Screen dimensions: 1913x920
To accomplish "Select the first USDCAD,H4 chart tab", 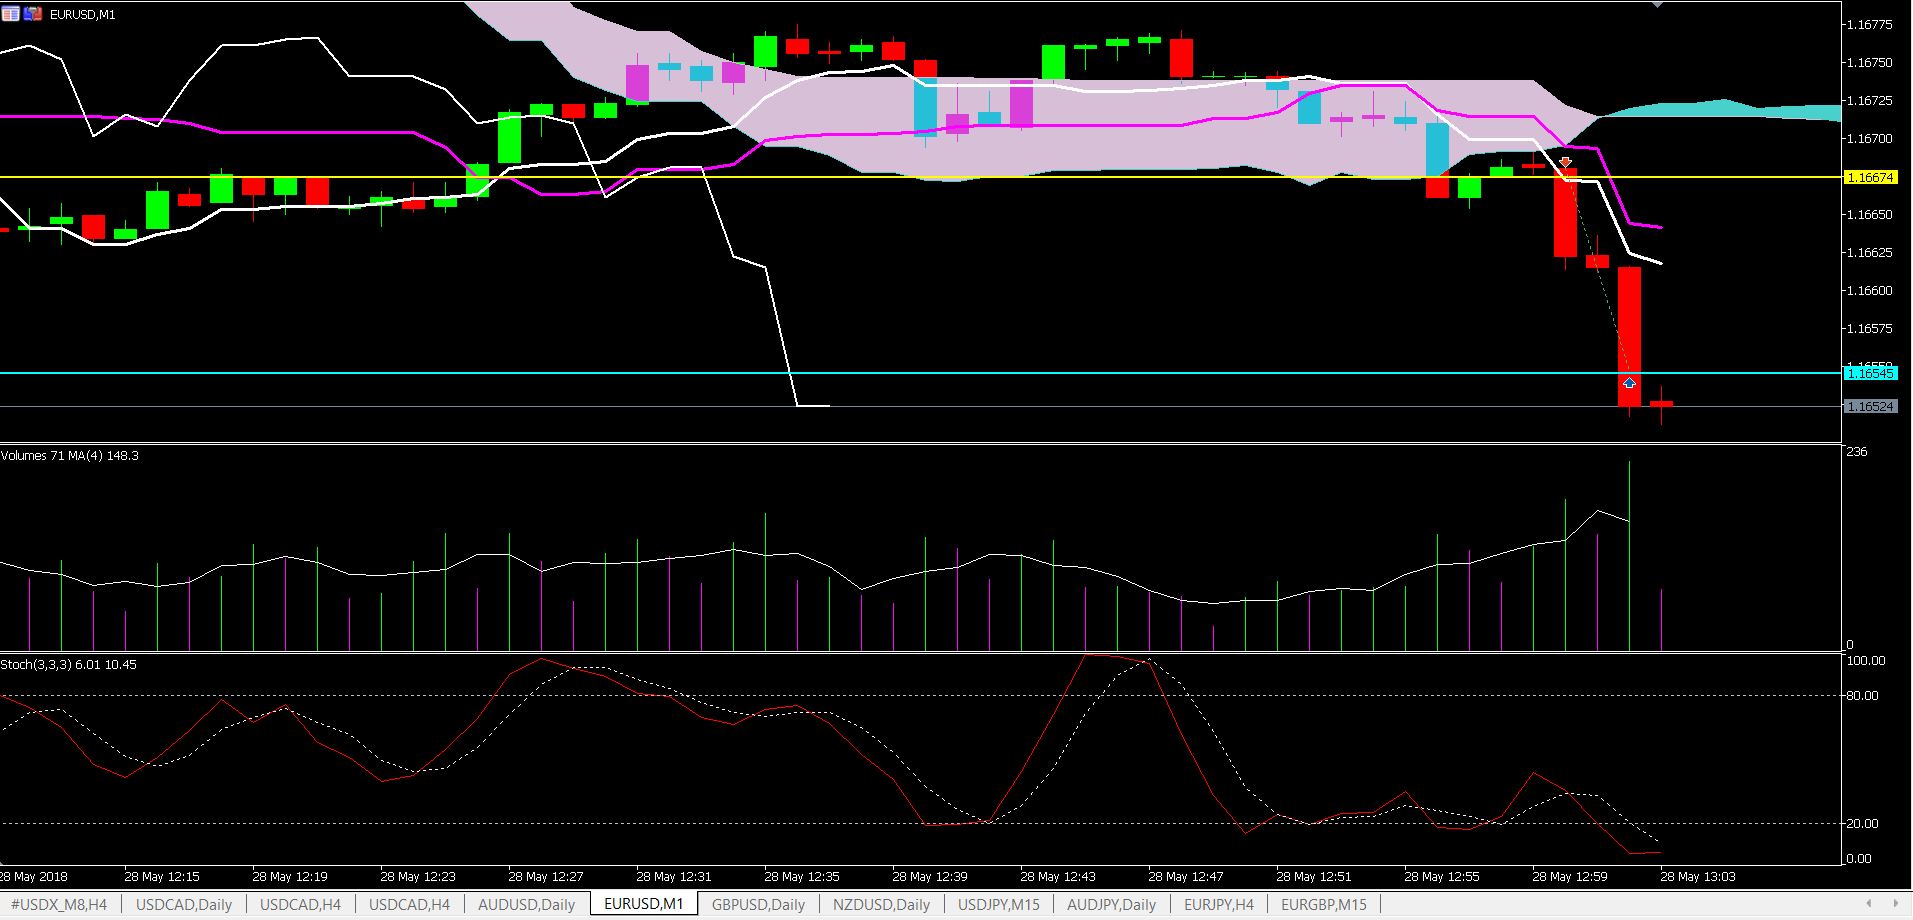I will (300, 904).
